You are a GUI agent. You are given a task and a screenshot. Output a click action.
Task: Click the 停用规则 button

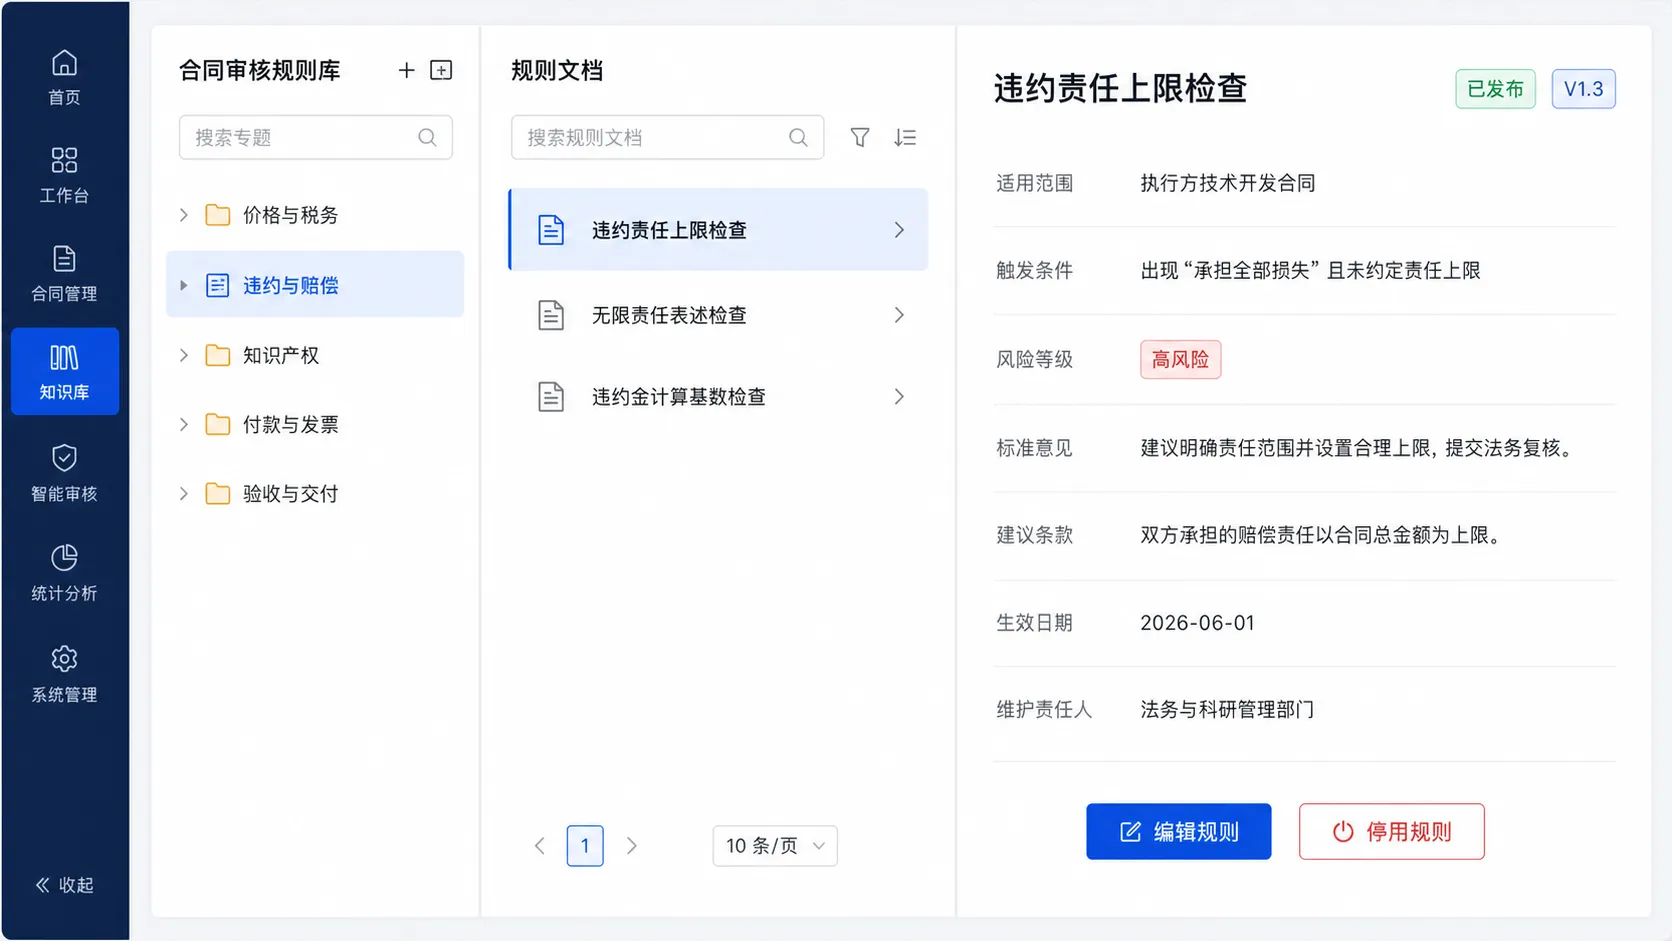1392,832
